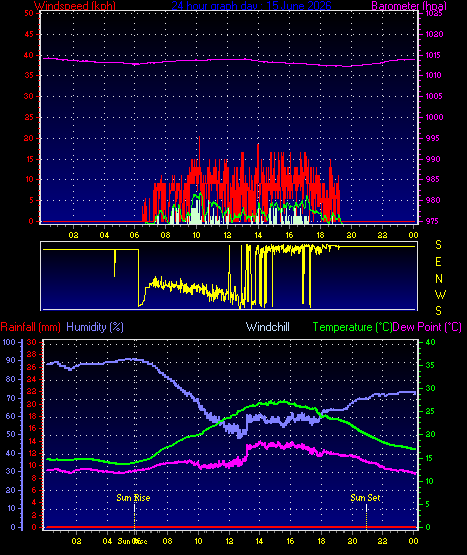Click the E wind direction label
The width and height of the screenshot is (467, 555).
[438, 262]
